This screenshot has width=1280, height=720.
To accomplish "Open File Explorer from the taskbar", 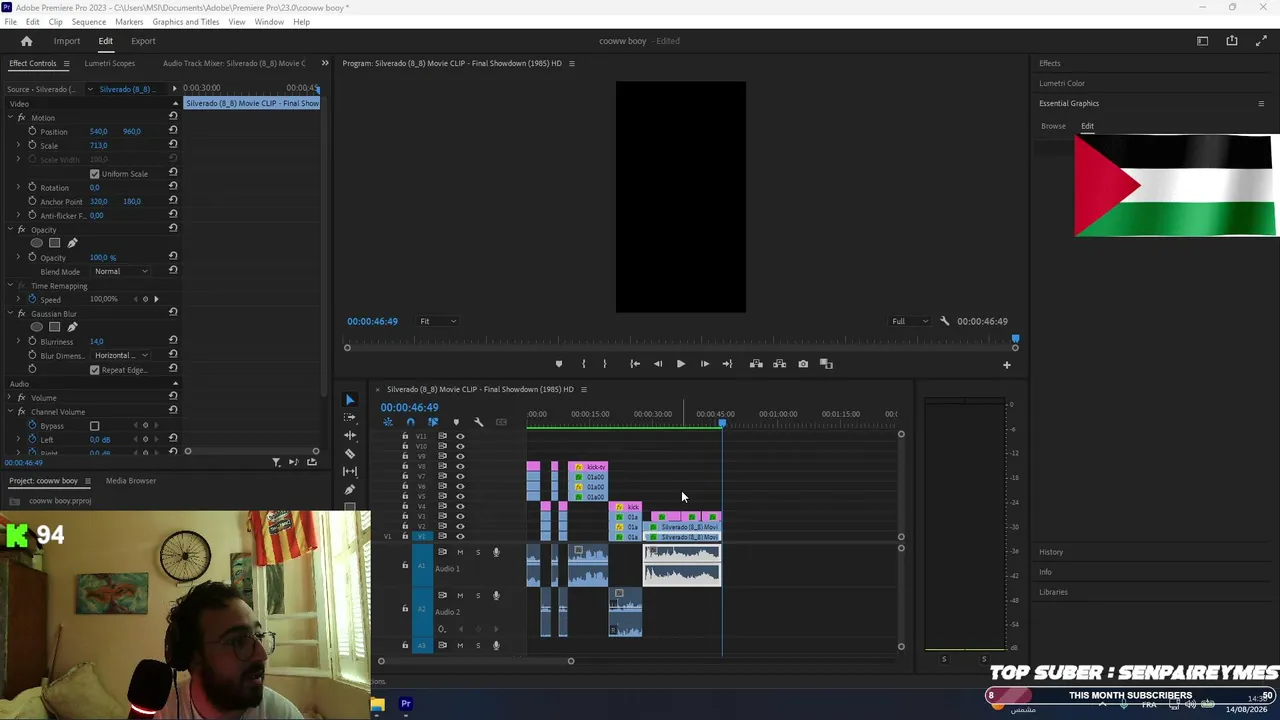I will click(x=377, y=704).
